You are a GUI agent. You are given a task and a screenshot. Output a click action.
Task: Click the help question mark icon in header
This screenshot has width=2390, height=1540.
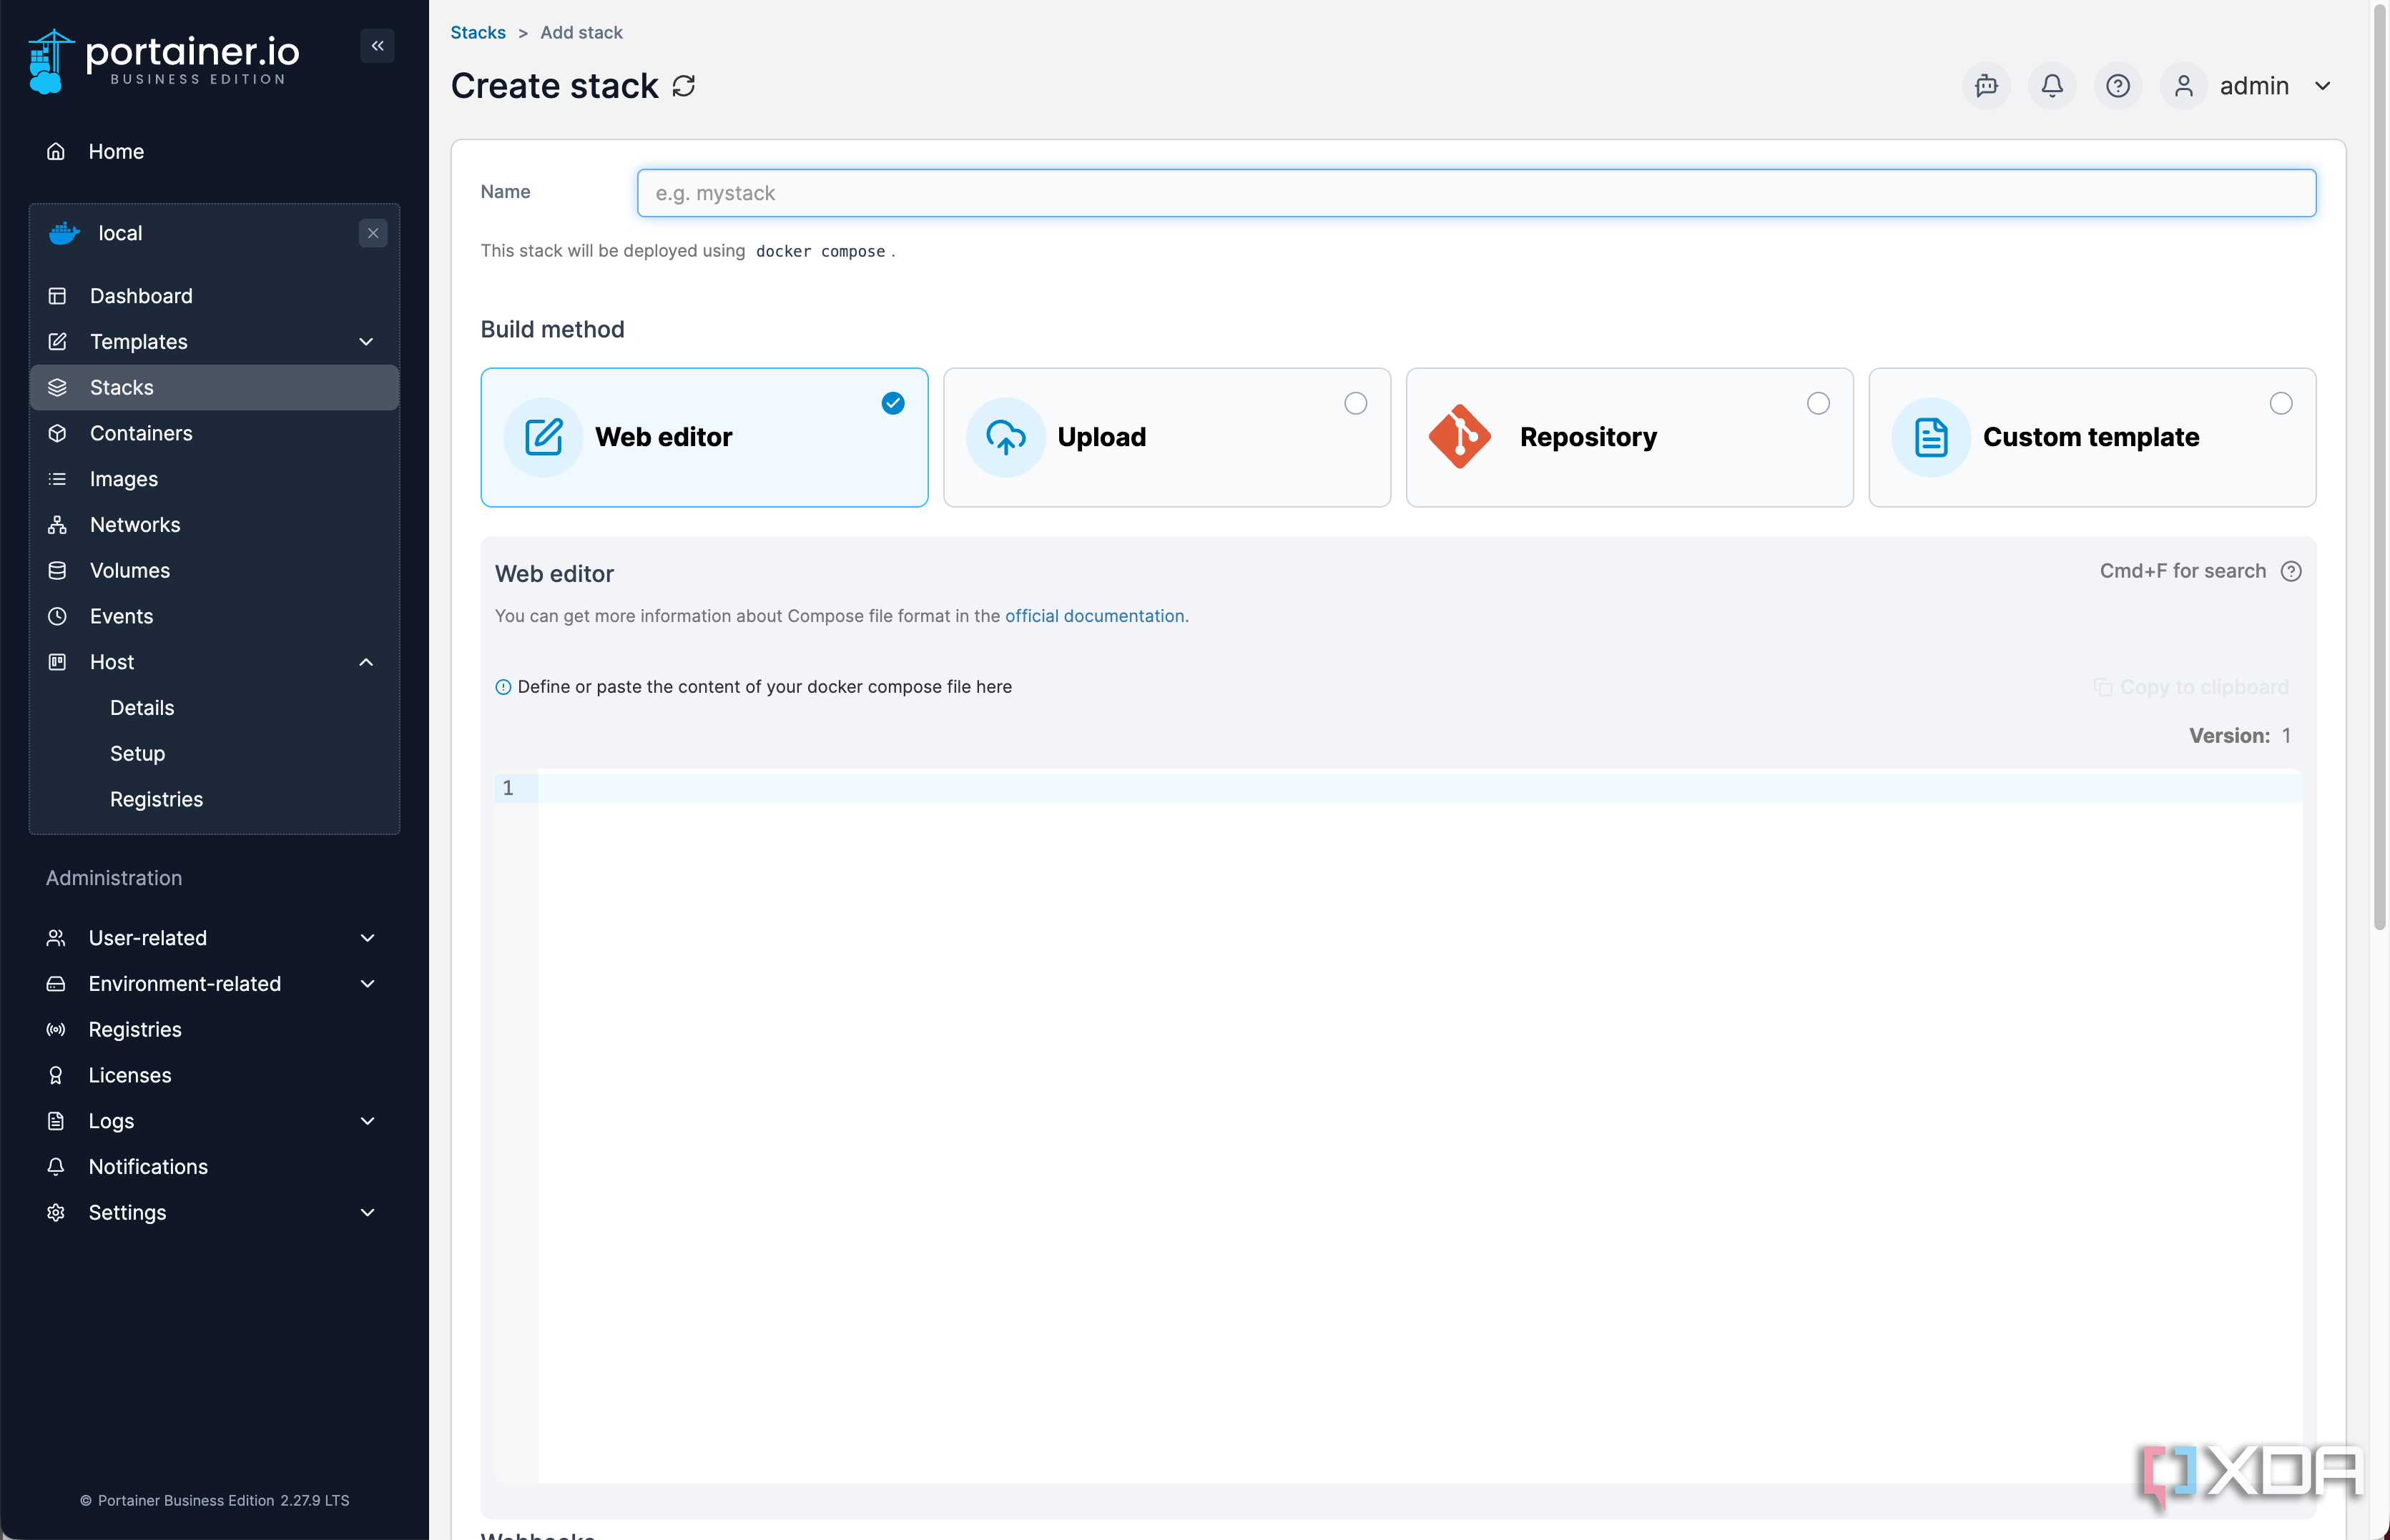click(x=2117, y=86)
